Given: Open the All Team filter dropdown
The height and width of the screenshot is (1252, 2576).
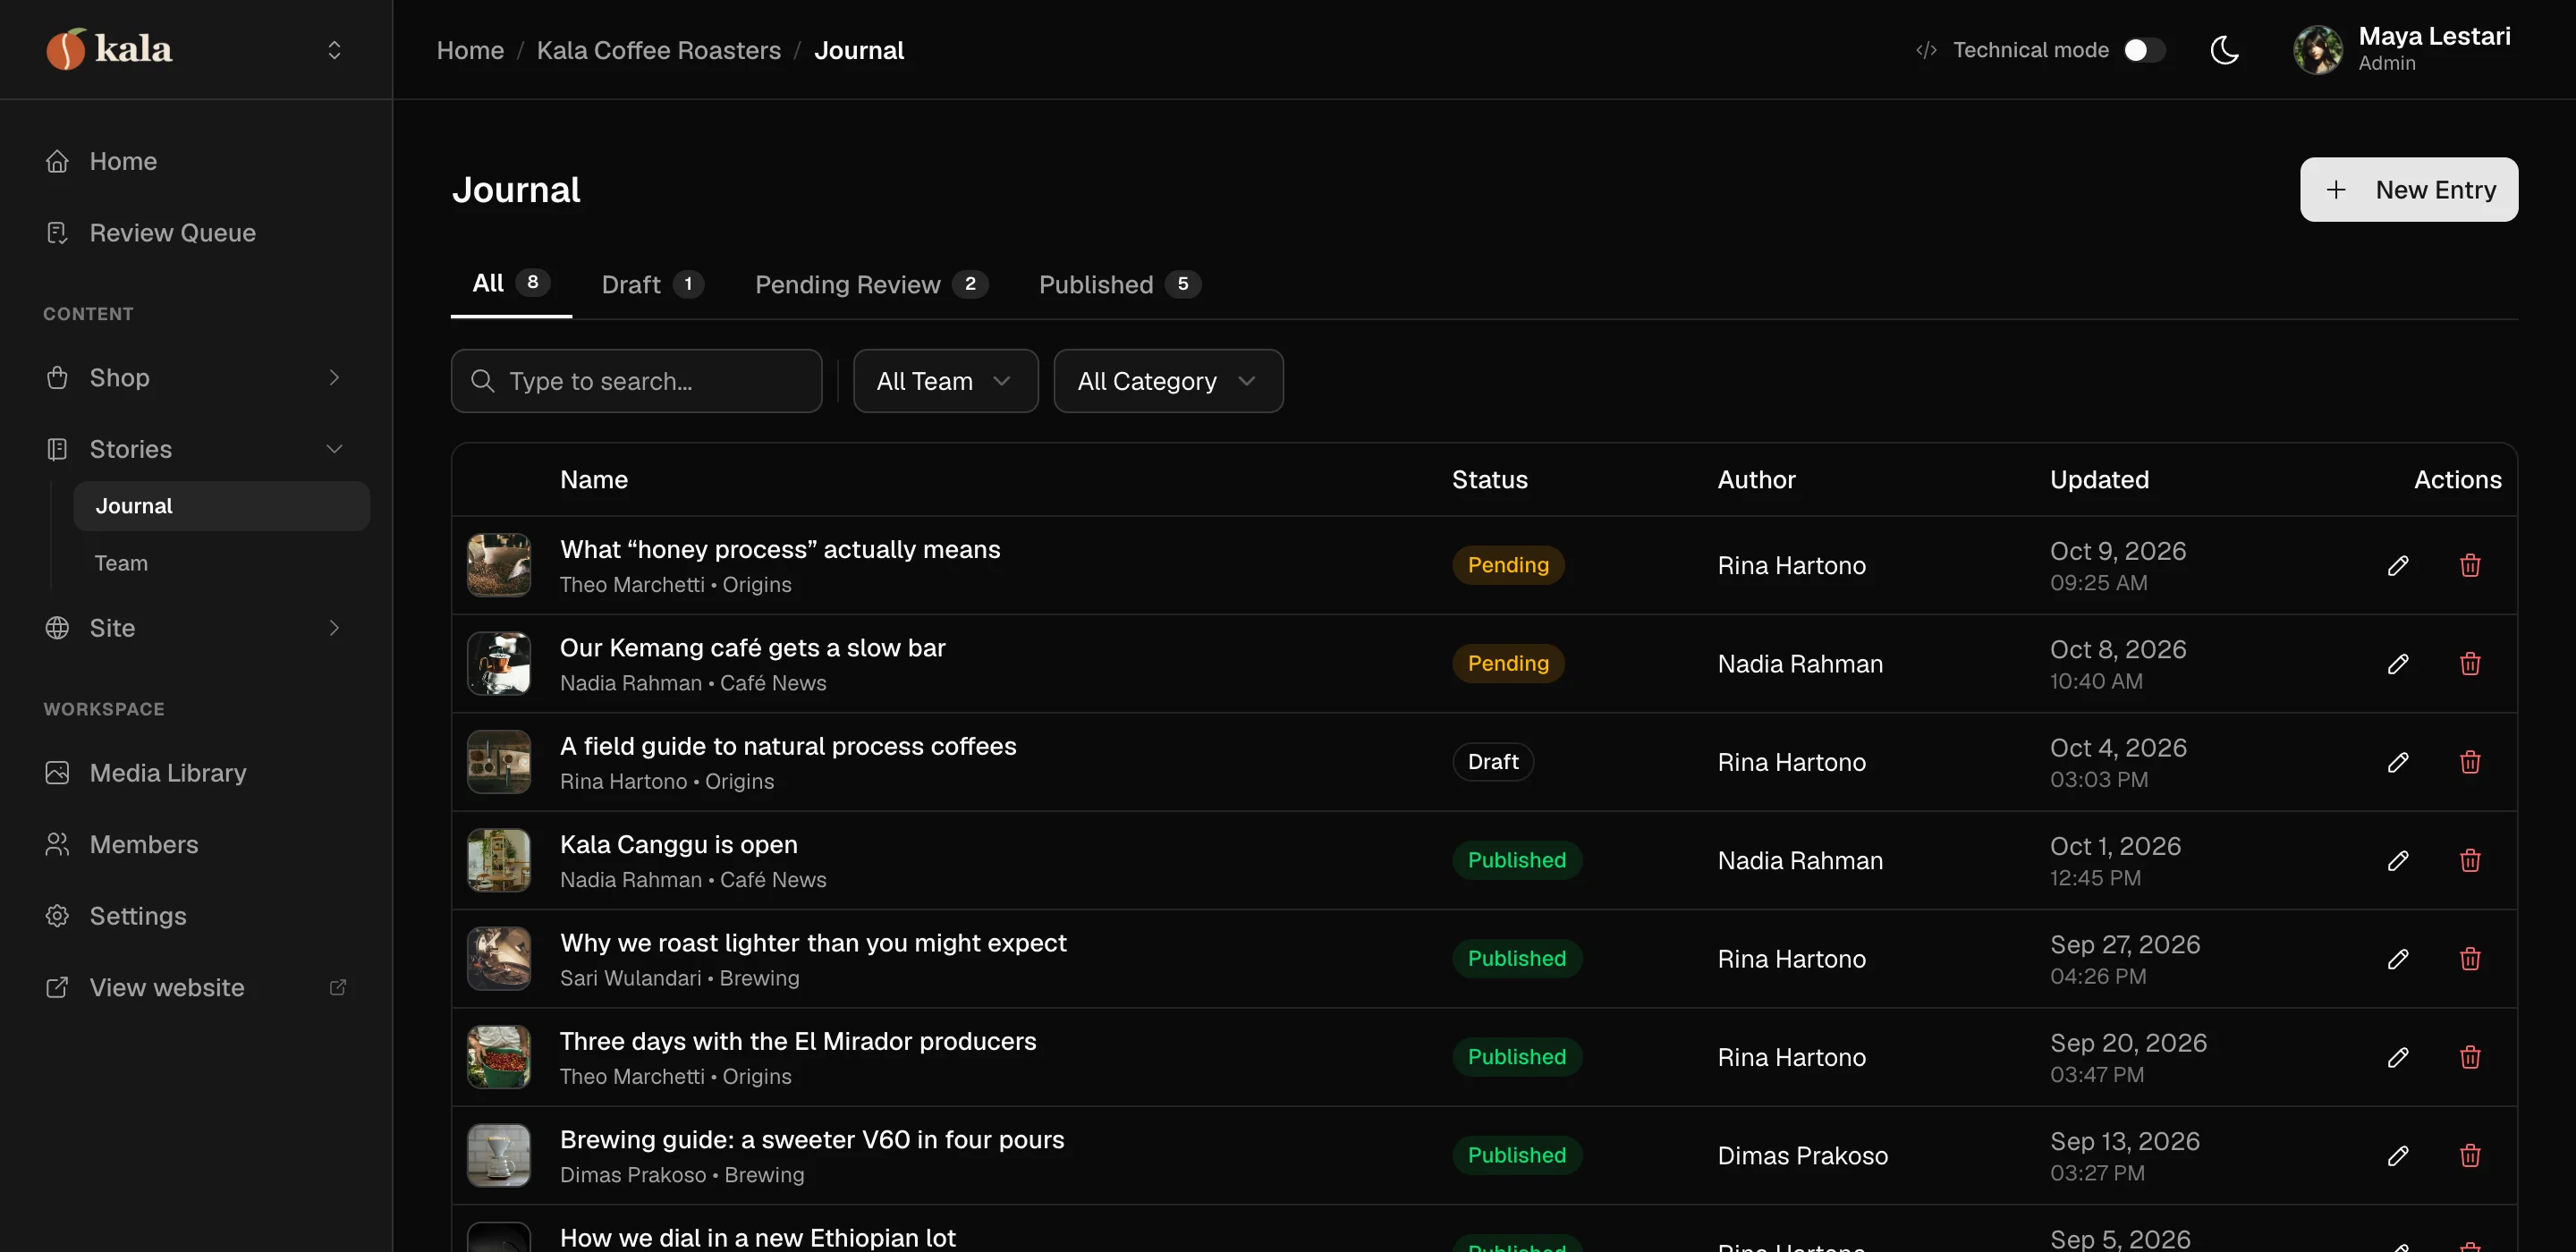Looking at the screenshot, I should coord(945,381).
